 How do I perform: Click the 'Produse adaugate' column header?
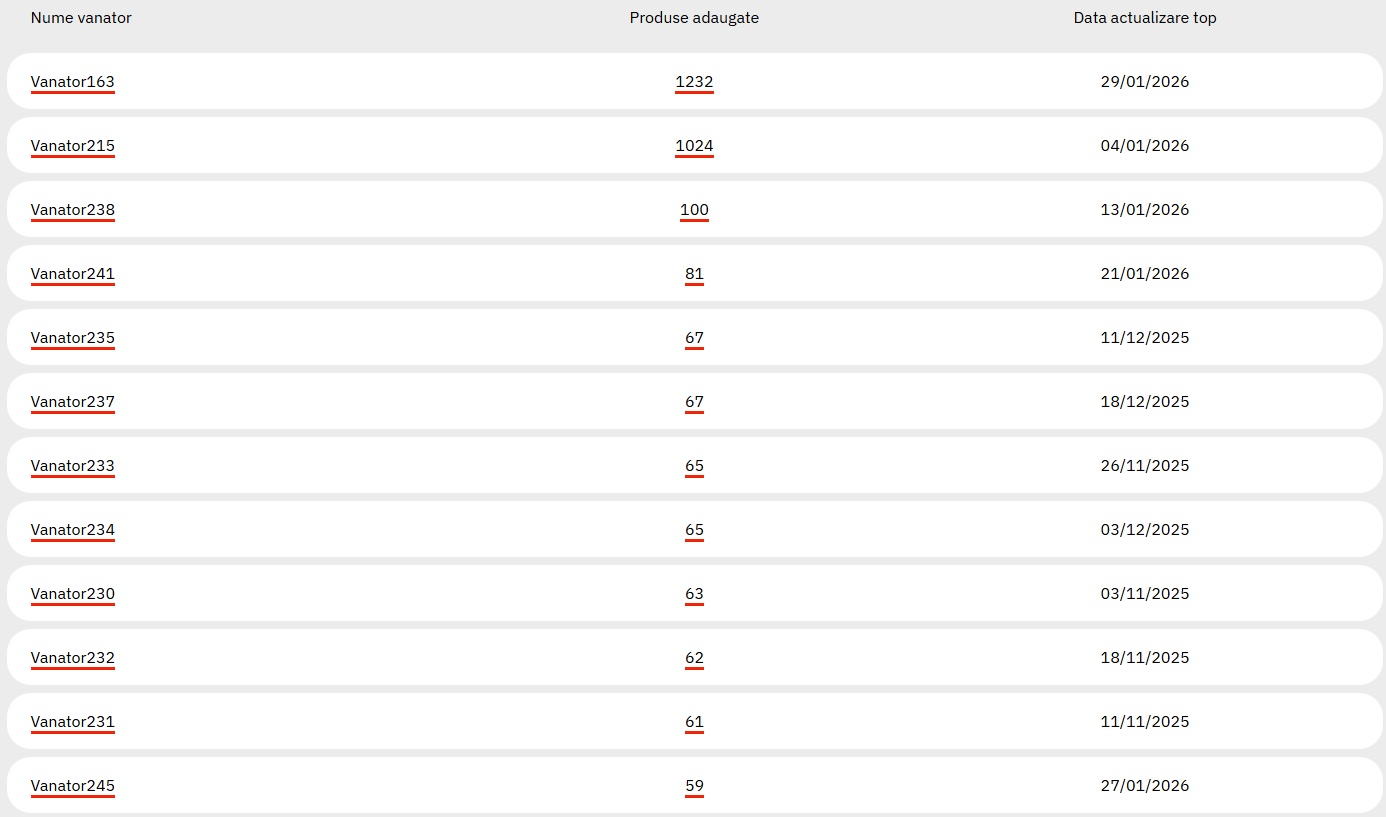694,18
